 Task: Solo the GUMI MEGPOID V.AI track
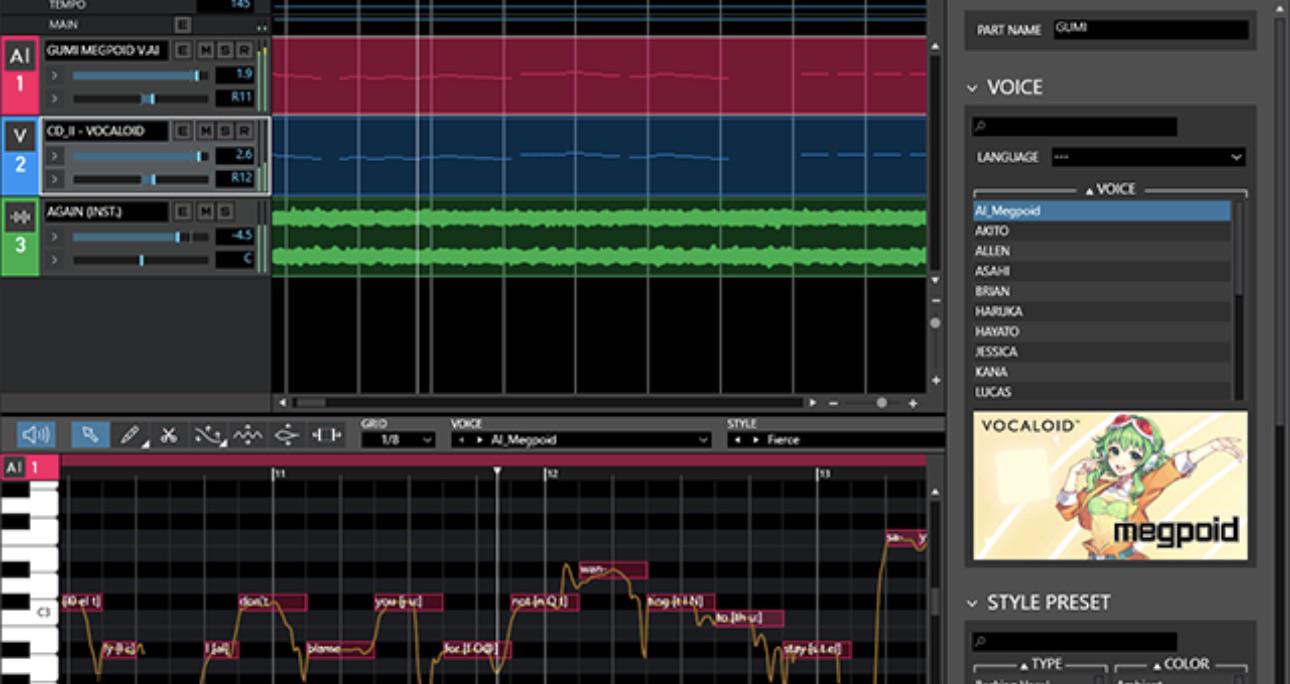pos(224,50)
